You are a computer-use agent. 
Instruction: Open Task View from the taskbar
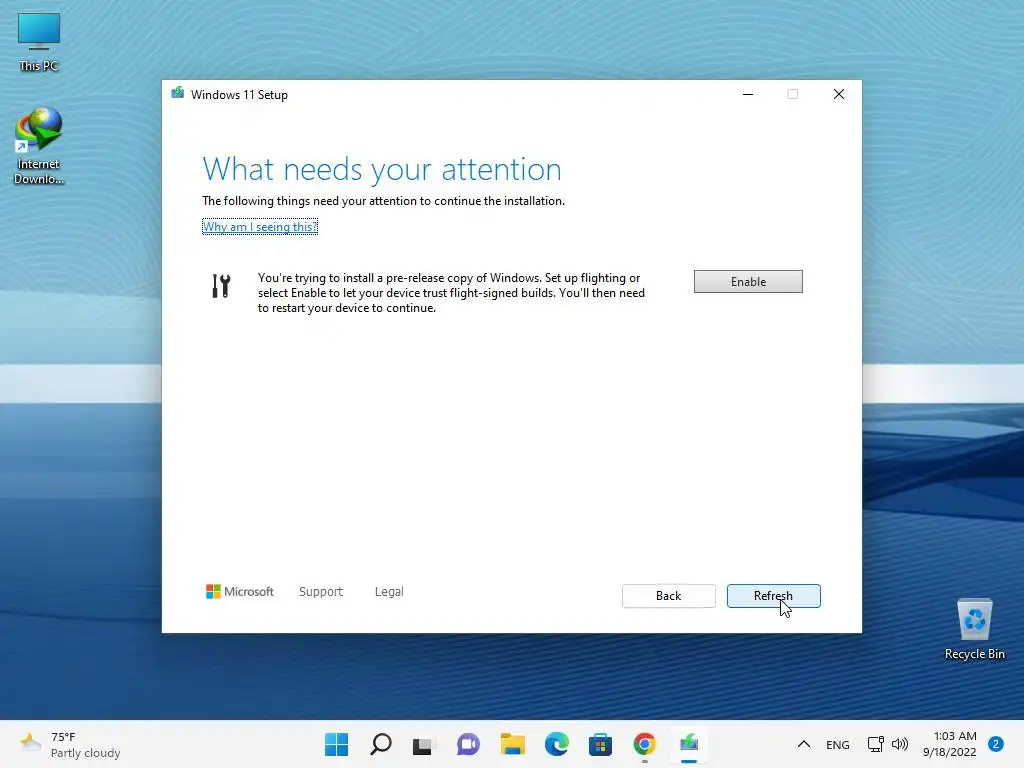[423, 744]
